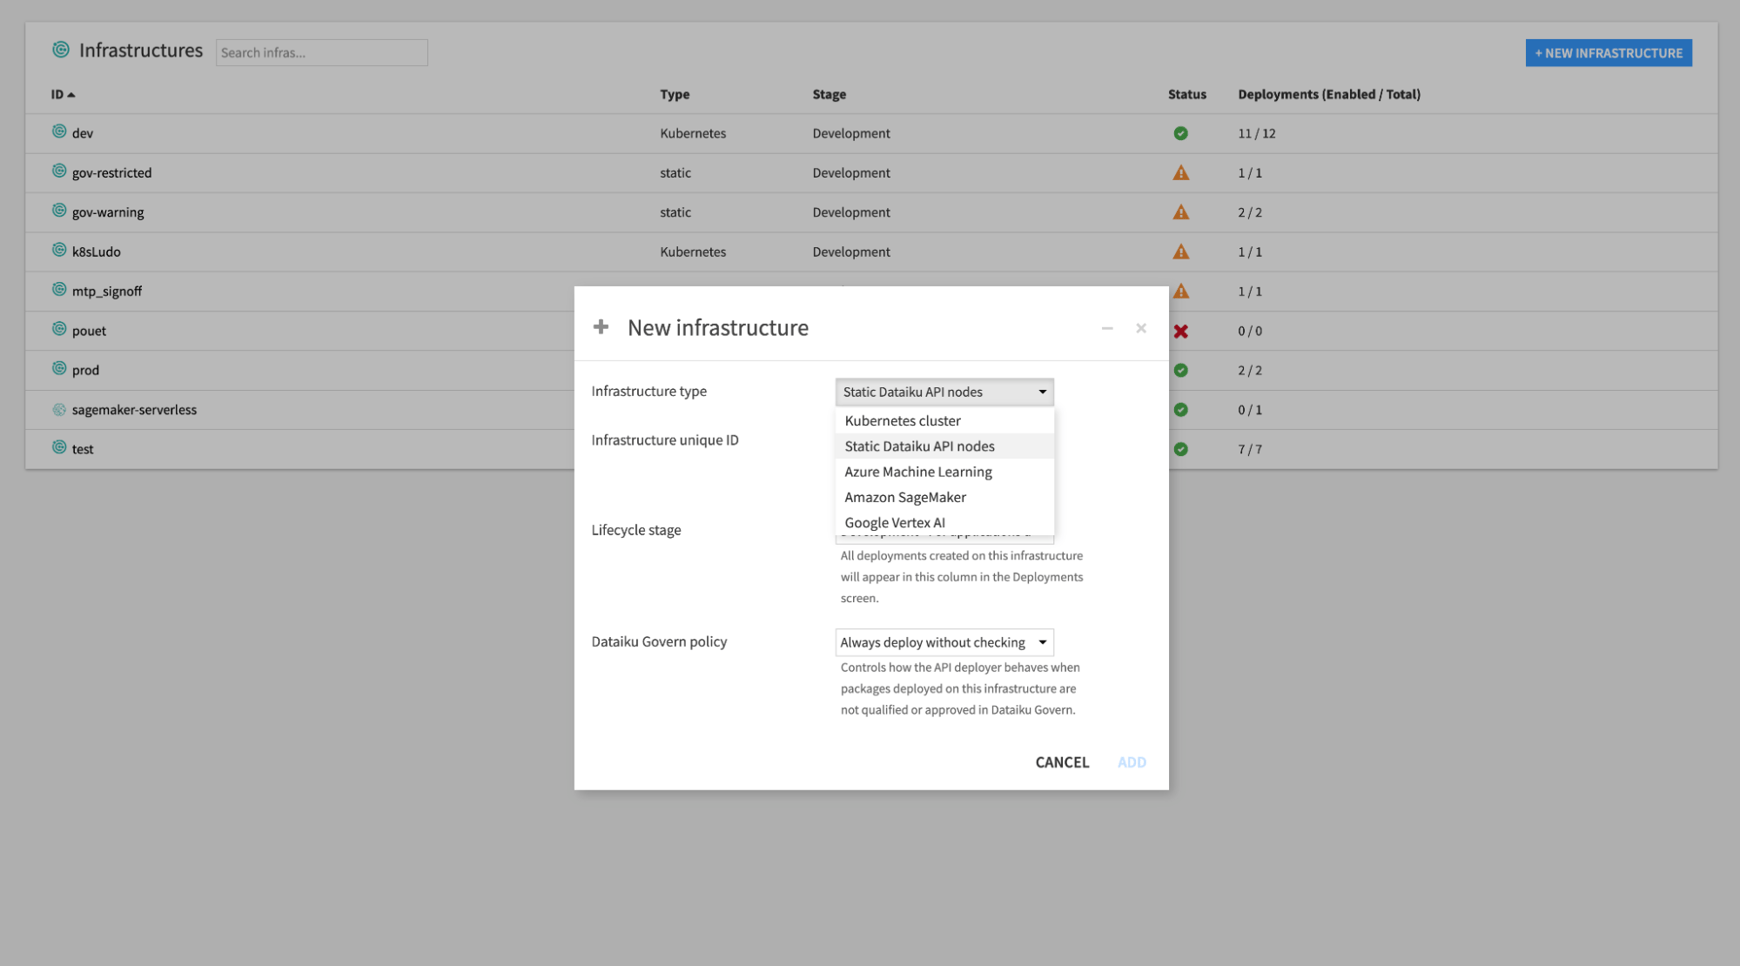Click the ID column sort arrow
Image resolution: width=1740 pixels, height=966 pixels.
pyautogui.click(x=72, y=94)
